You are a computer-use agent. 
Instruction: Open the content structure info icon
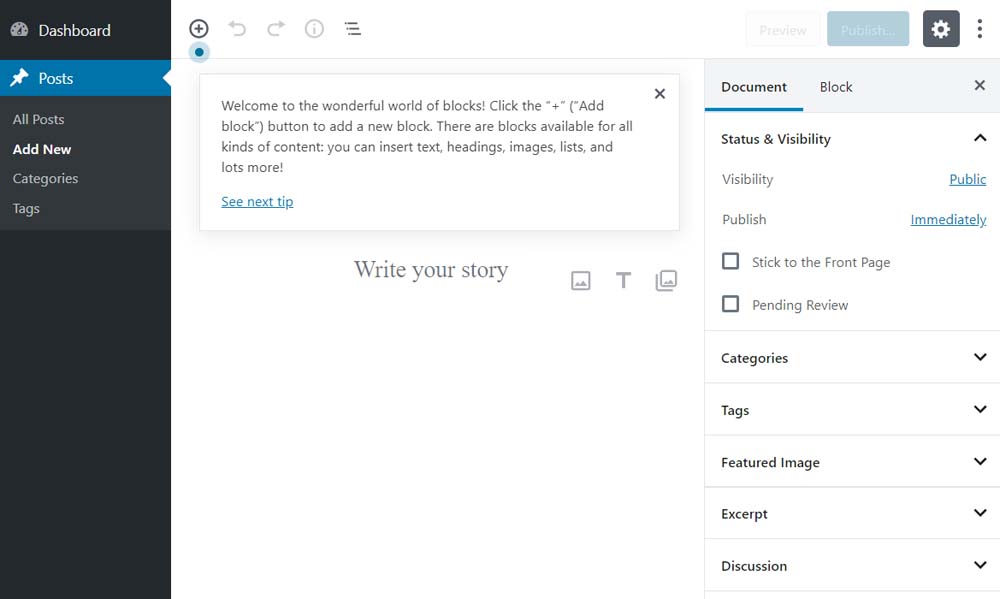click(x=314, y=29)
